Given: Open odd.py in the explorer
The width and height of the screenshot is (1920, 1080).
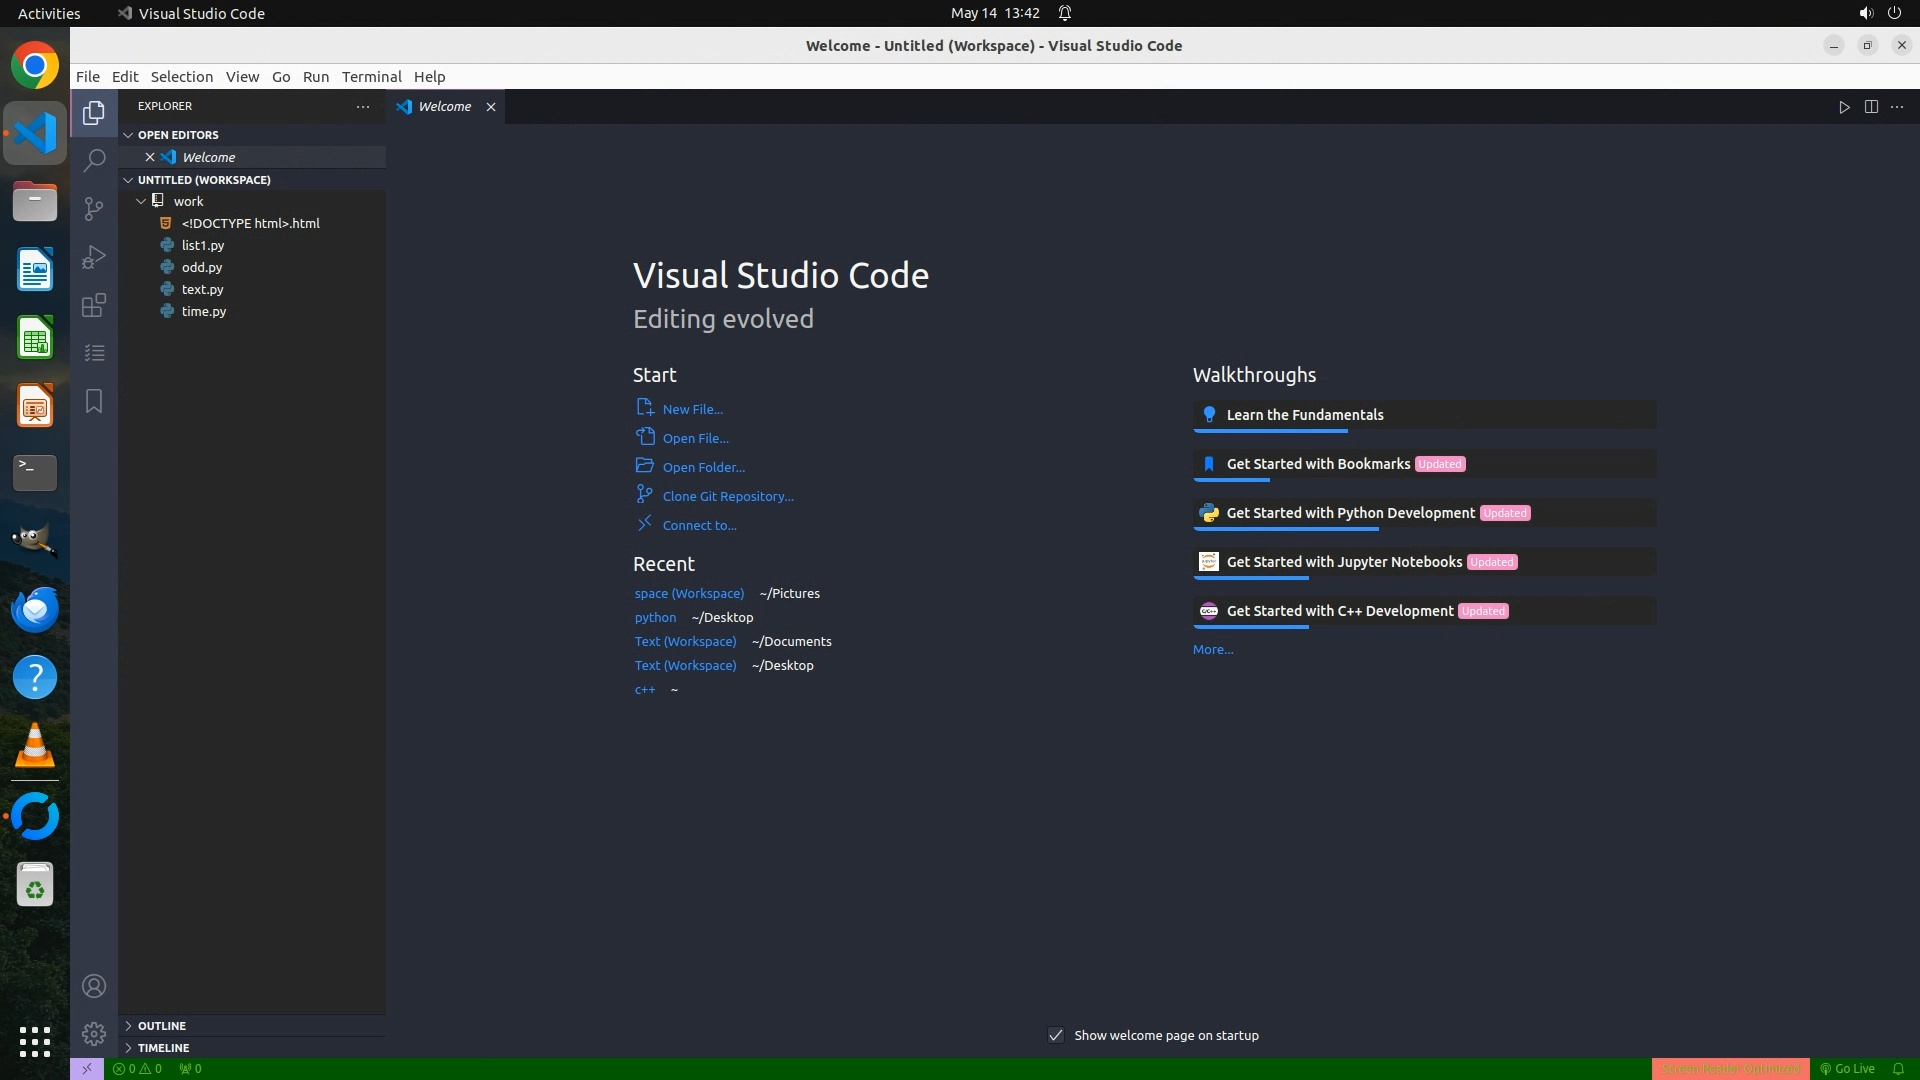Looking at the screenshot, I should coord(202,267).
